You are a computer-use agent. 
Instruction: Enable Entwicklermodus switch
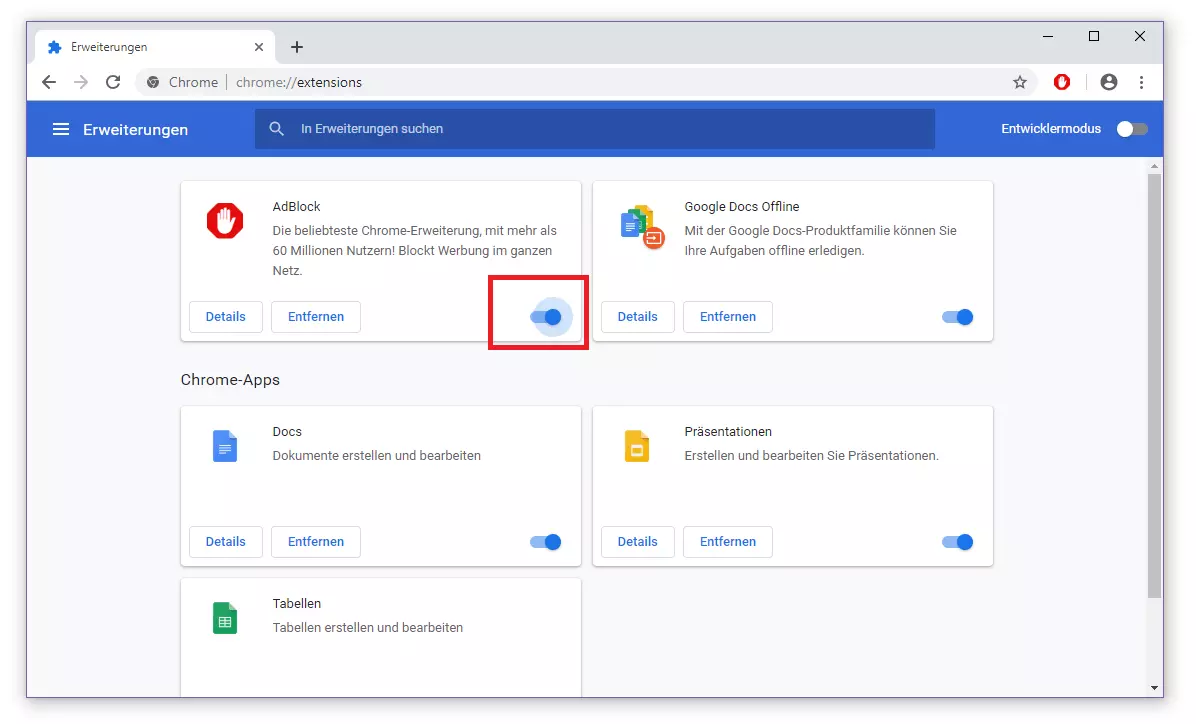pyautogui.click(x=1132, y=129)
